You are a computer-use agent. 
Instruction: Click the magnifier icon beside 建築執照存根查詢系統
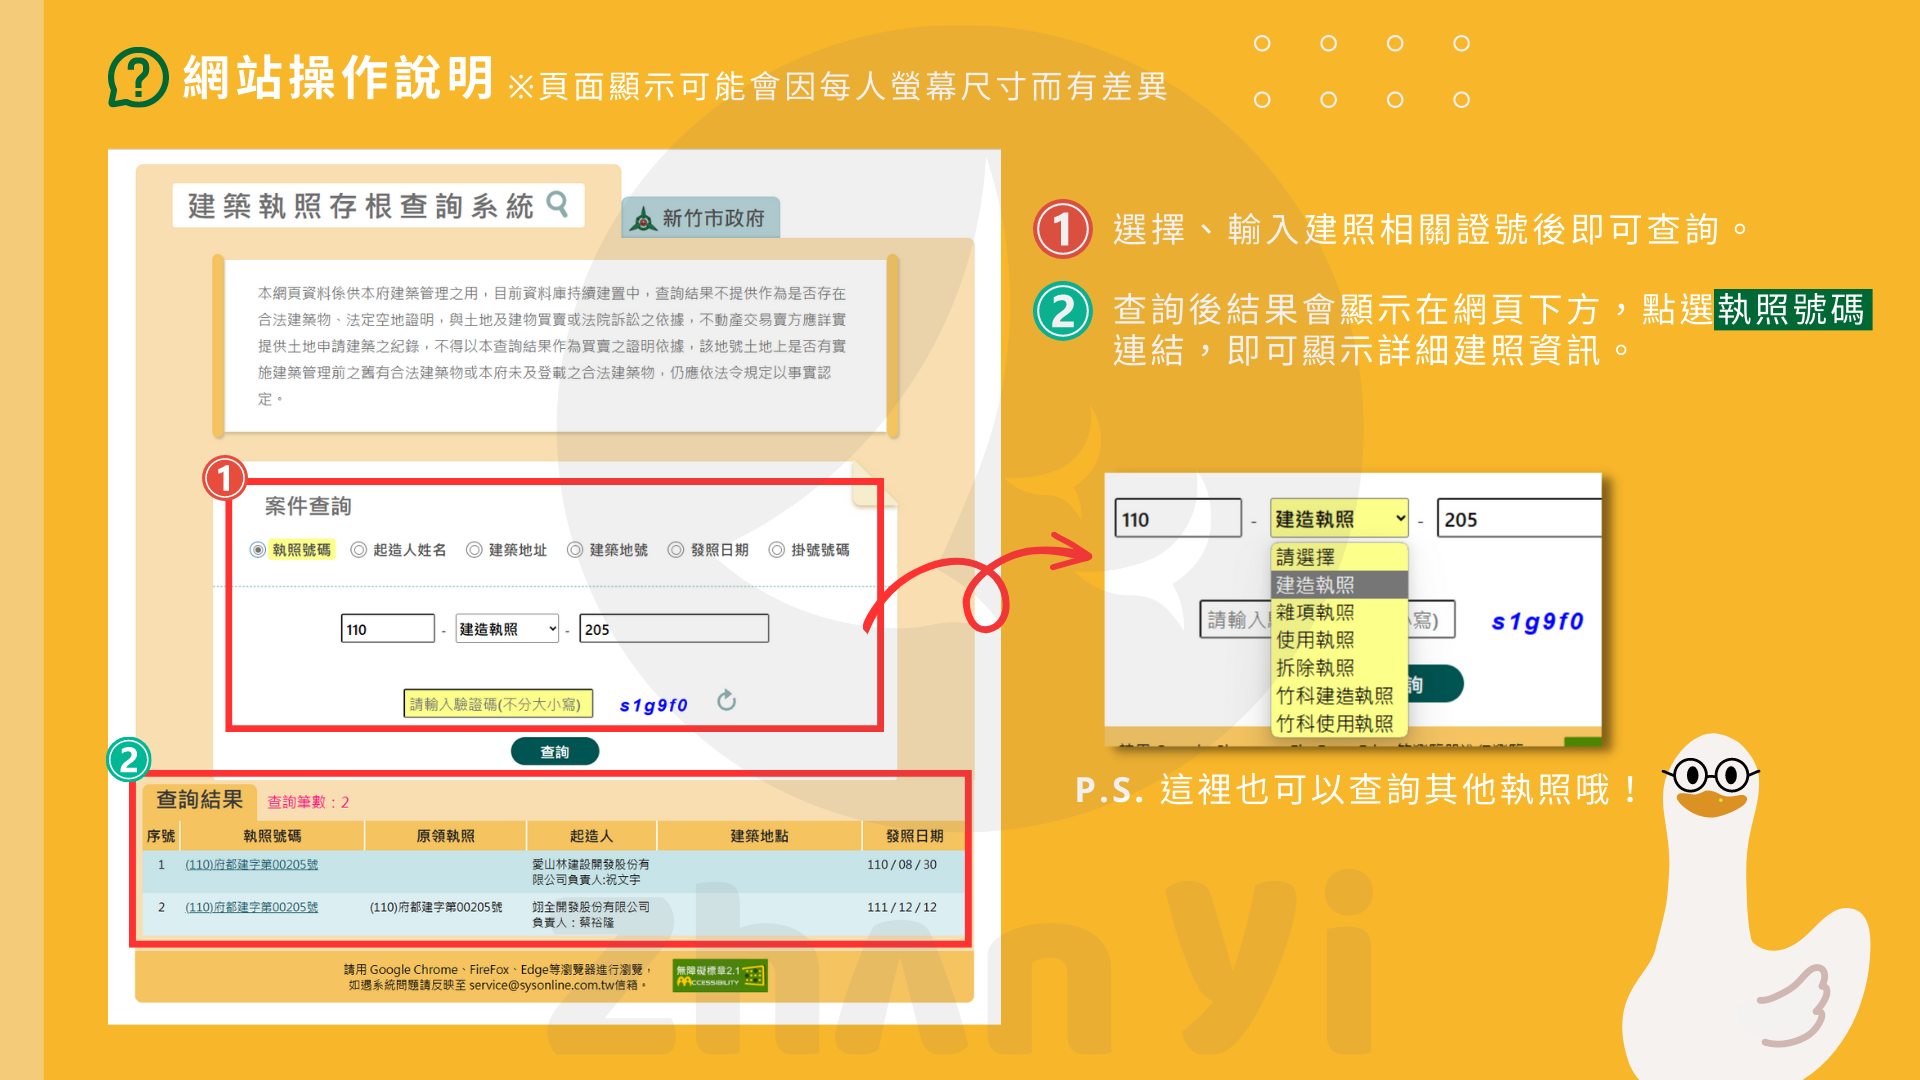click(558, 205)
